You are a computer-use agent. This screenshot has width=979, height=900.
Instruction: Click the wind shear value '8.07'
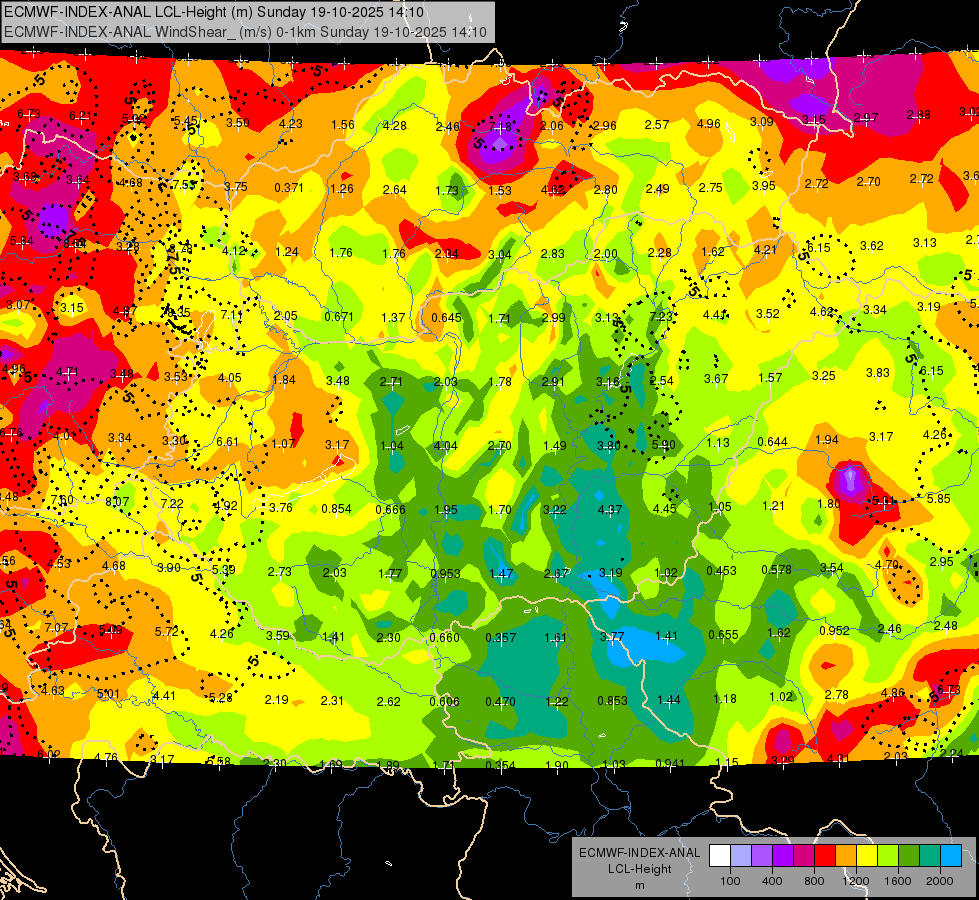point(117,502)
